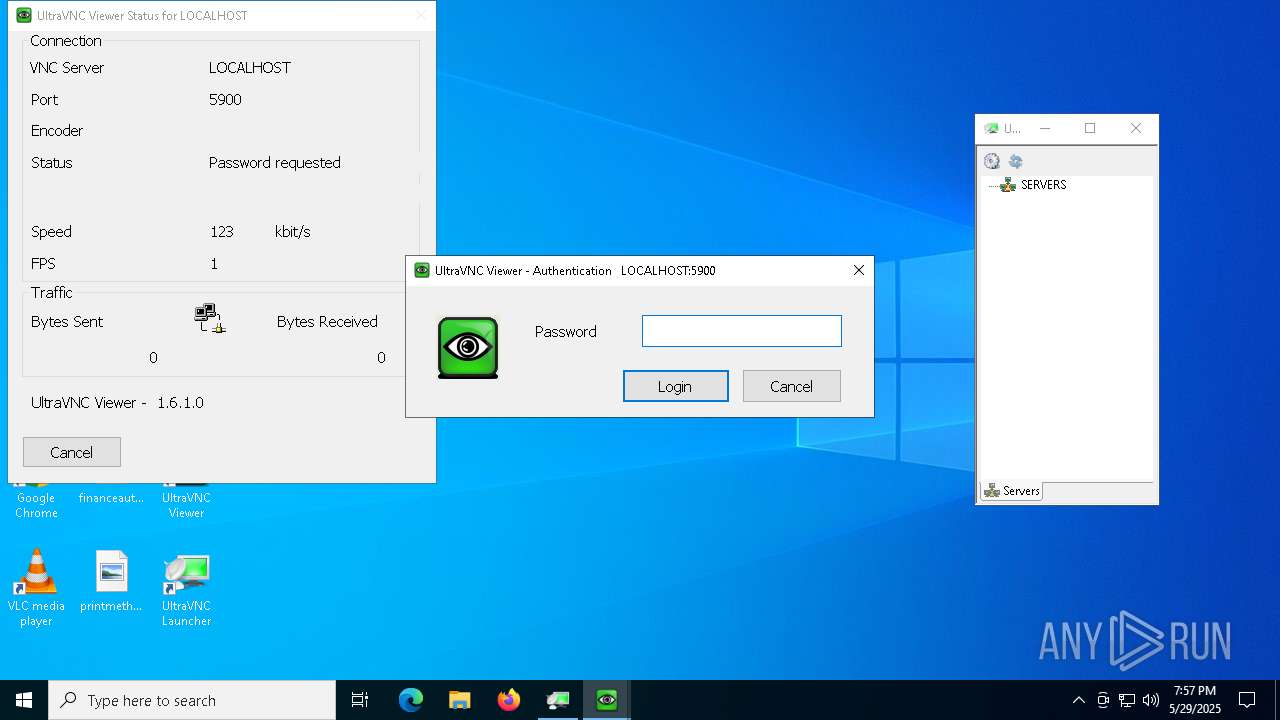Open the notification center icon

[x=1247, y=700]
